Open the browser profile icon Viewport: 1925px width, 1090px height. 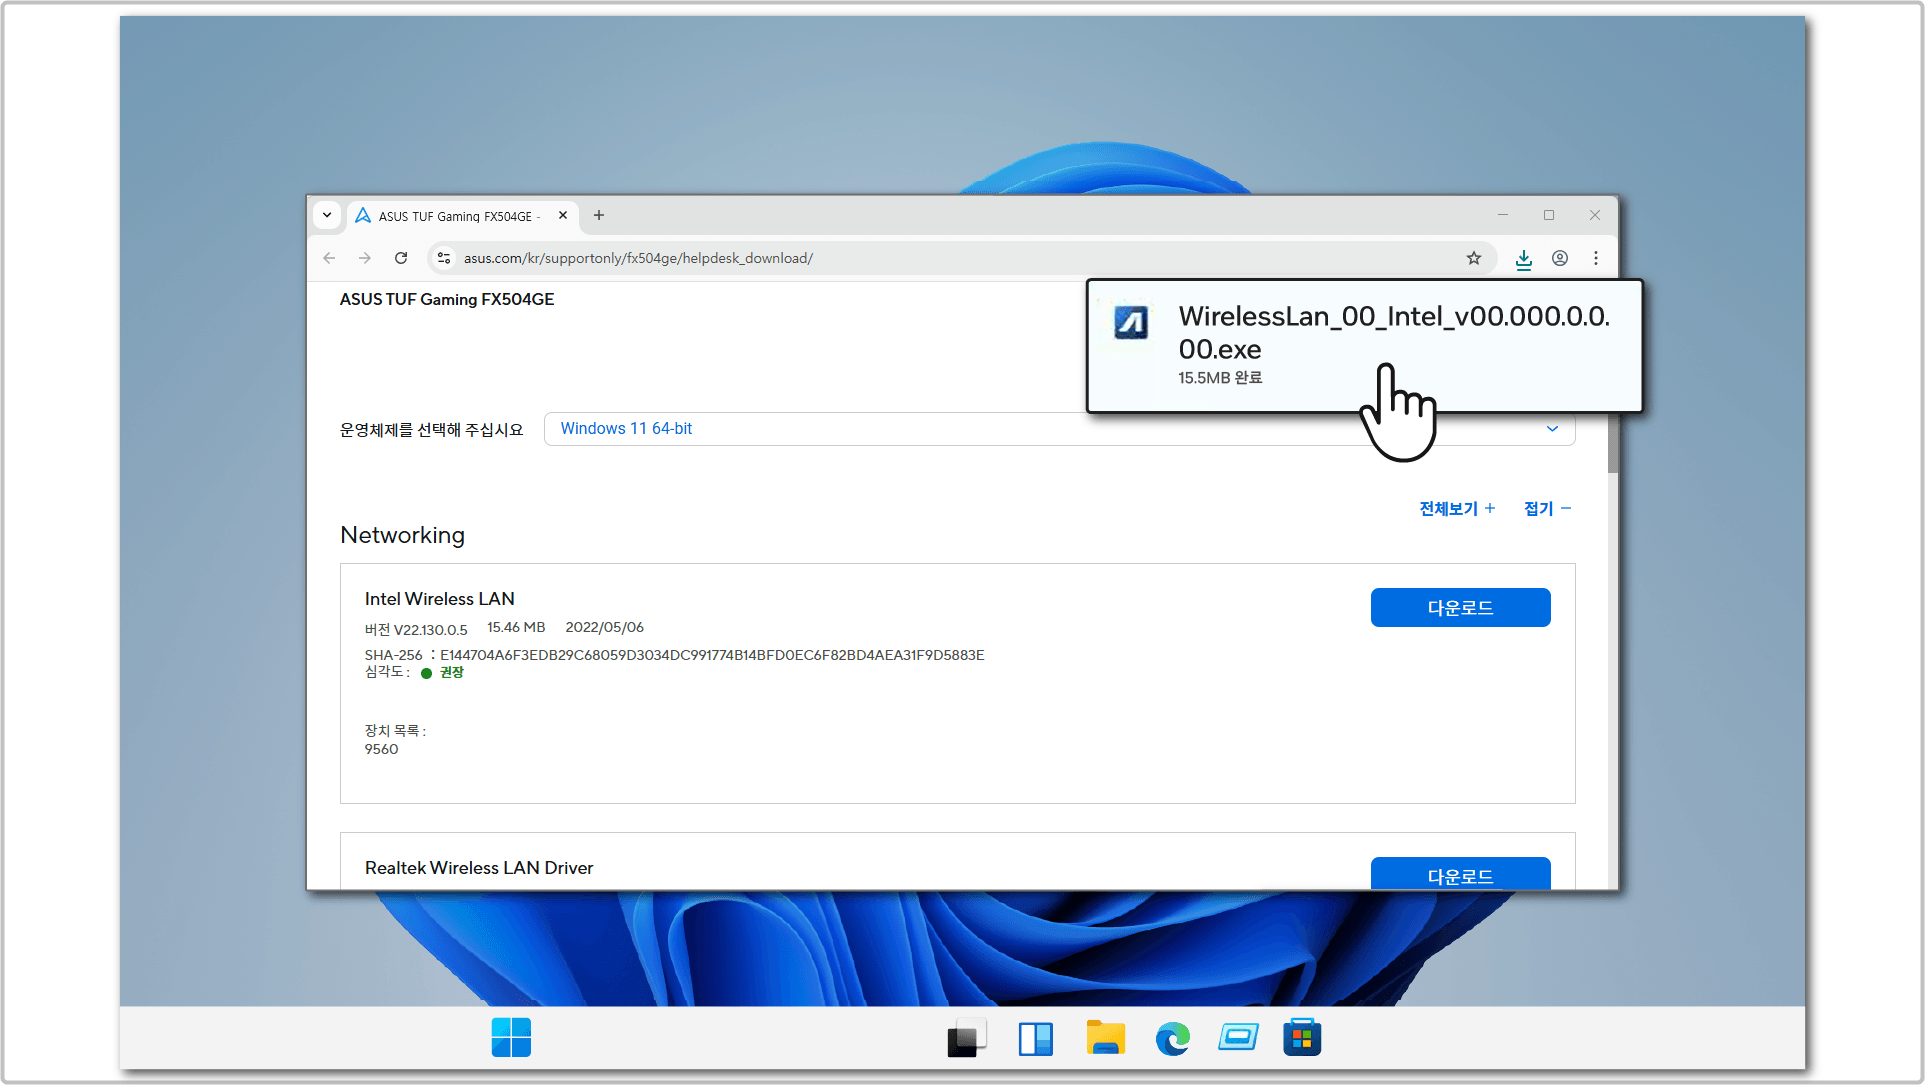pyautogui.click(x=1559, y=258)
